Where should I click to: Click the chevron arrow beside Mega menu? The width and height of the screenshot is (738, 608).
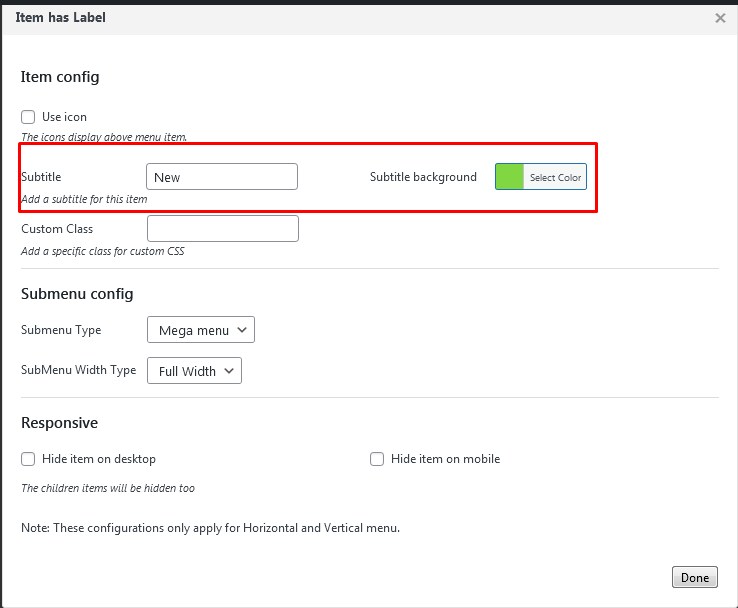243,330
